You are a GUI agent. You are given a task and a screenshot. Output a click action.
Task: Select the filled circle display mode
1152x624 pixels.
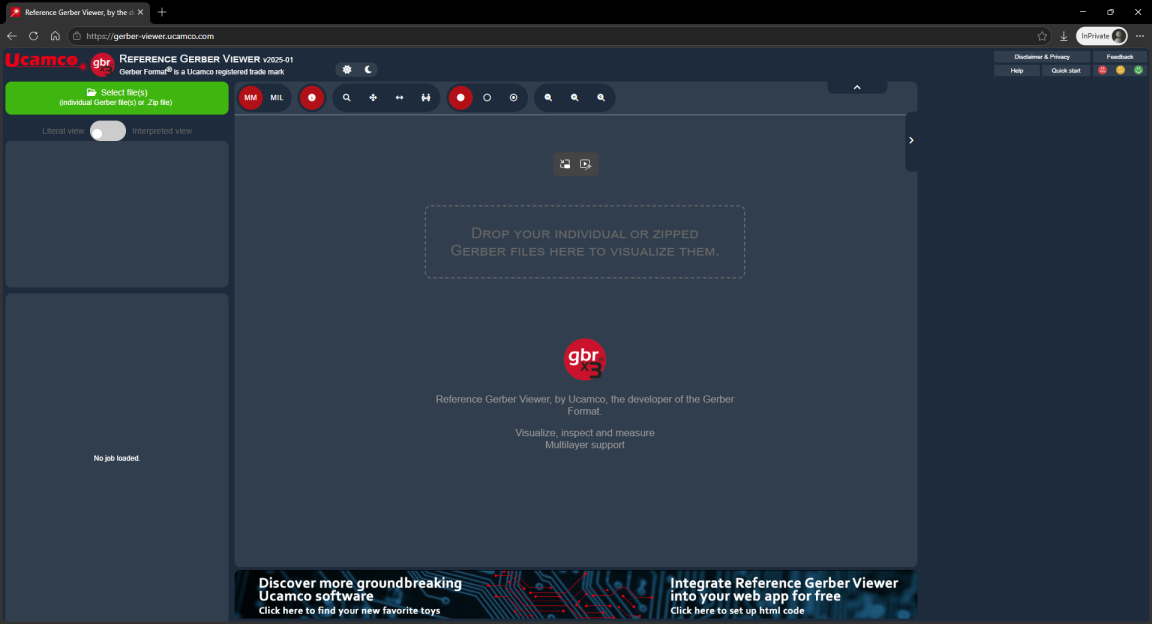[461, 98]
